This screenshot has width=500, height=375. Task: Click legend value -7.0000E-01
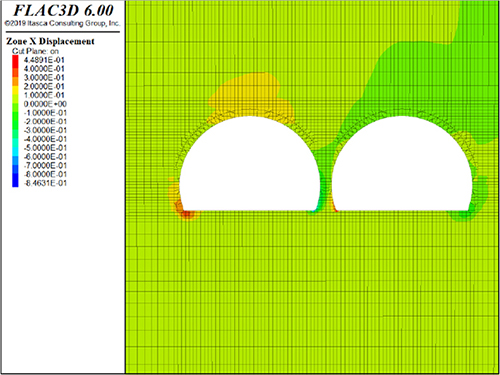click(45, 165)
